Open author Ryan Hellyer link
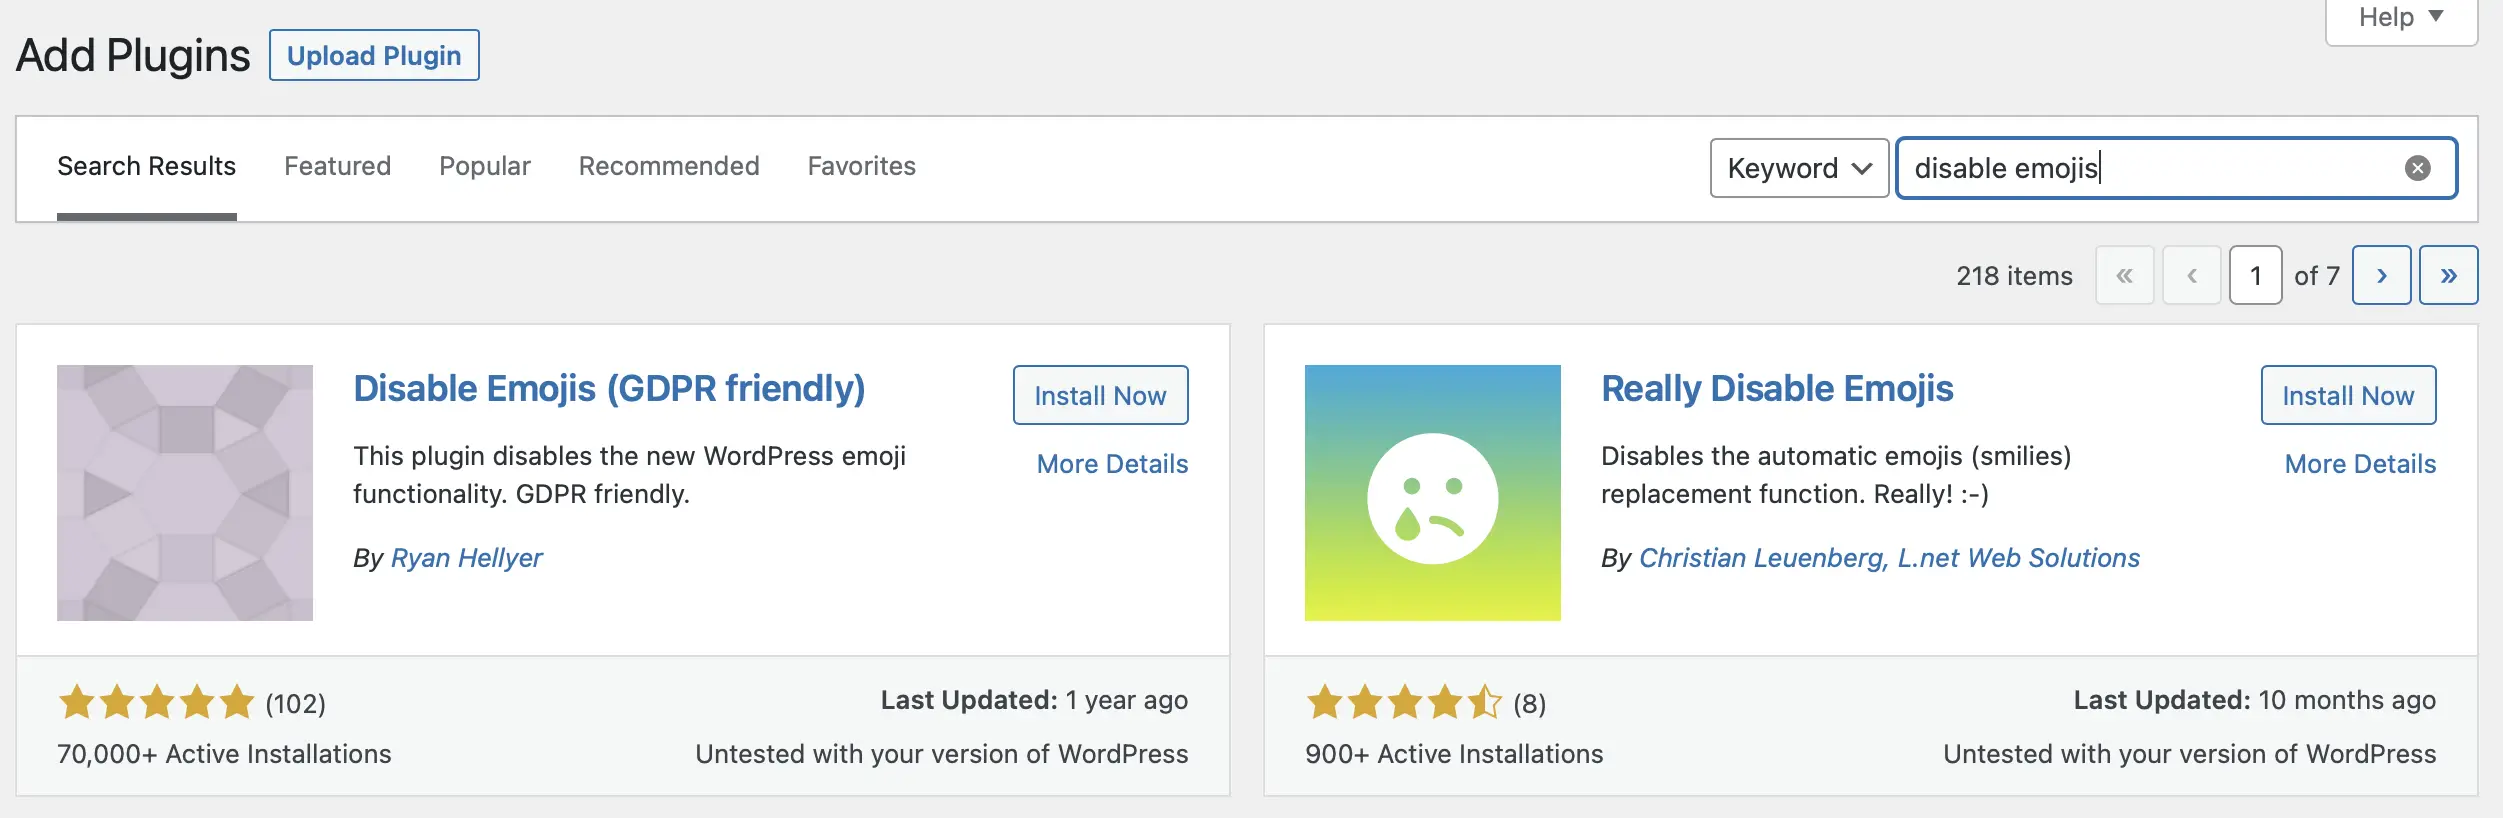 click(x=466, y=558)
